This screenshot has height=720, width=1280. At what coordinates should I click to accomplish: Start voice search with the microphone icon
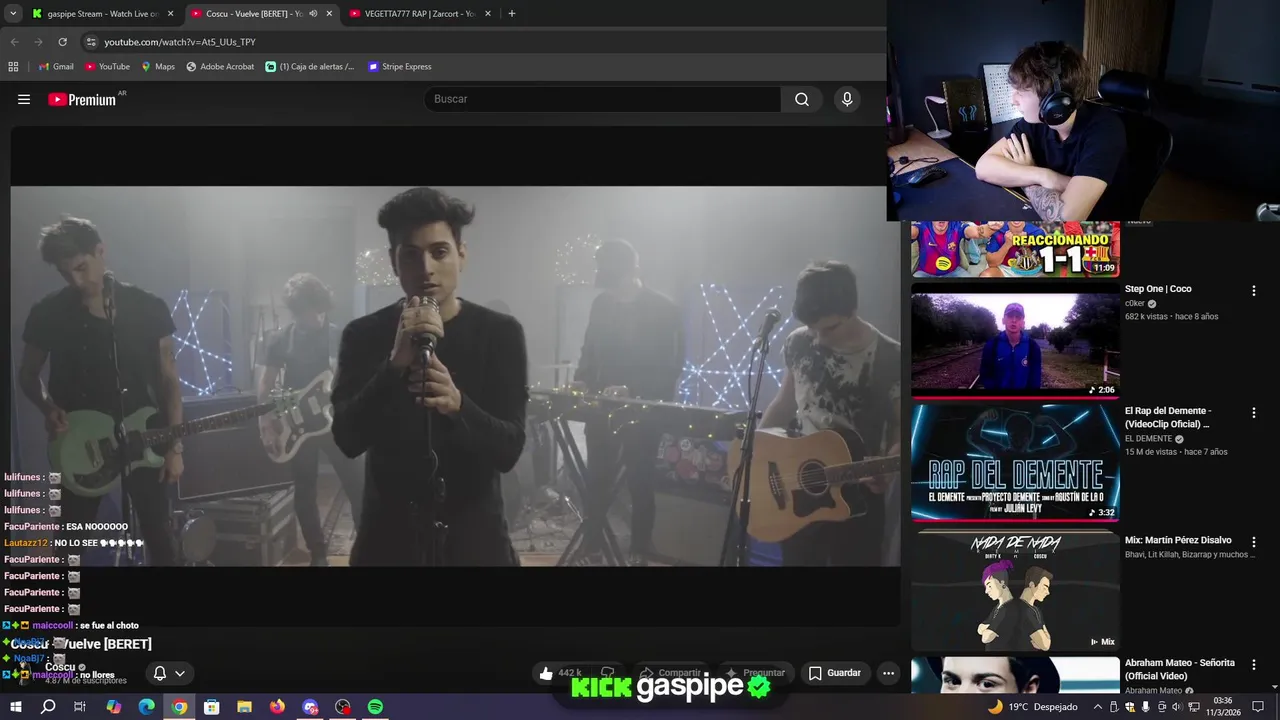click(x=847, y=99)
